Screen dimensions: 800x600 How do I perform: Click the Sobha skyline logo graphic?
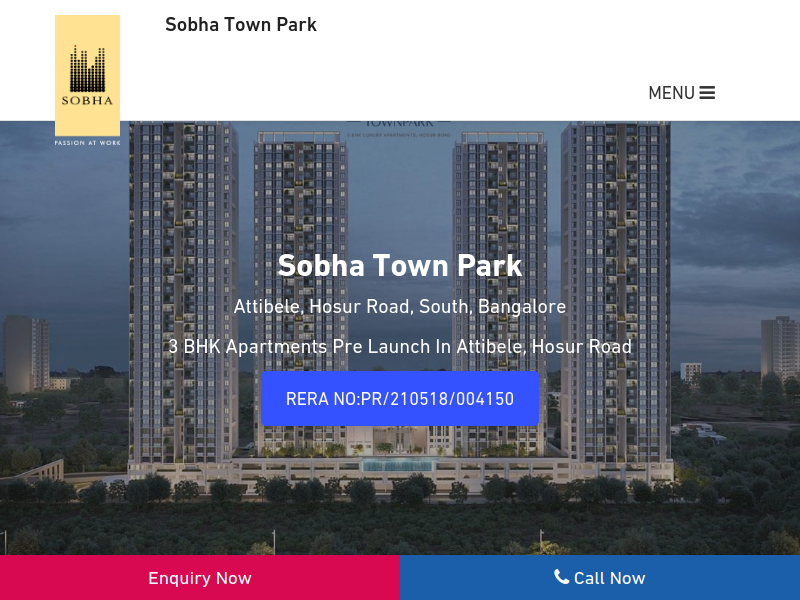tap(87, 69)
